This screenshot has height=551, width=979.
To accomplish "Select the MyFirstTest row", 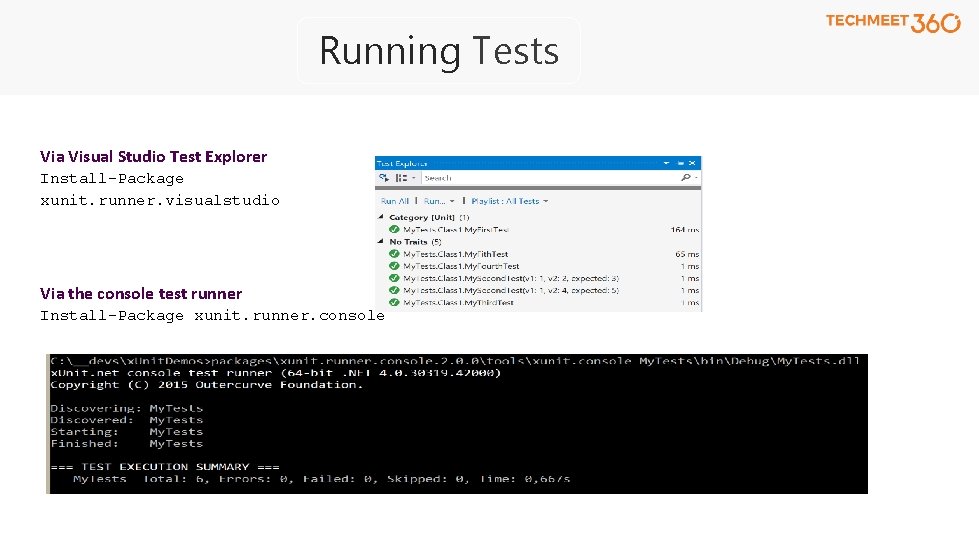I will [538, 230].
